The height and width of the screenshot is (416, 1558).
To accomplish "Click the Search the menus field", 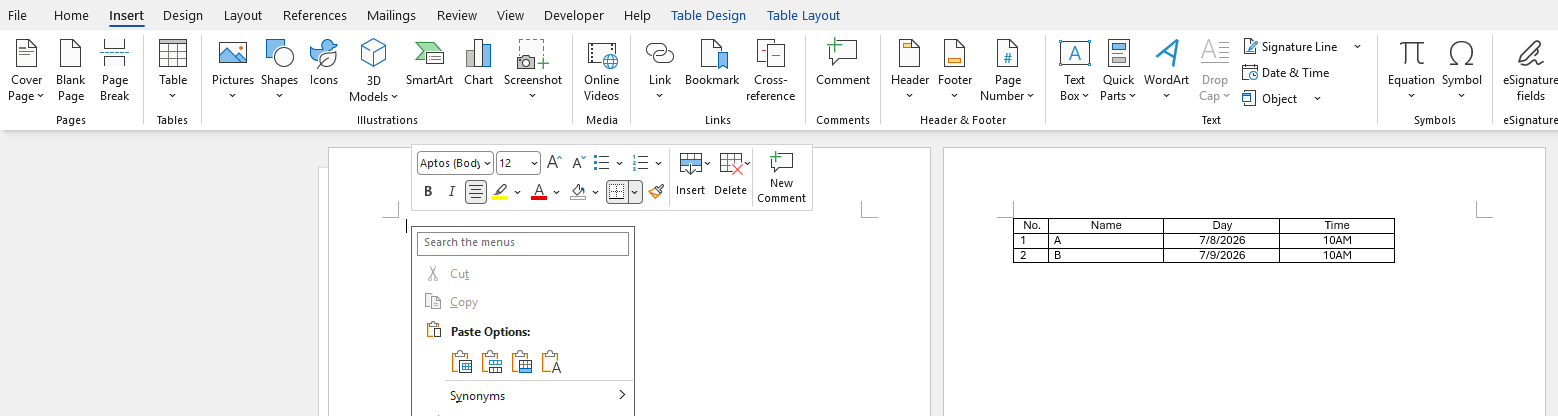I will point(523,242).
